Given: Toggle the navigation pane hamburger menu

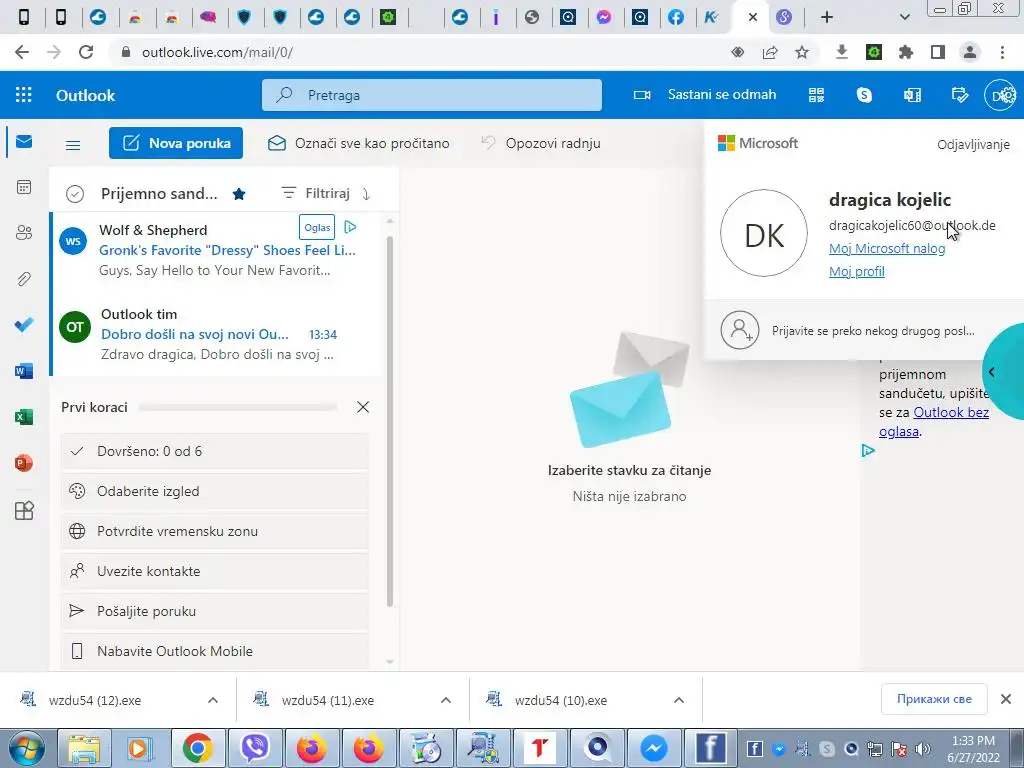Looking at the screenshot, I should coord(73,144).
